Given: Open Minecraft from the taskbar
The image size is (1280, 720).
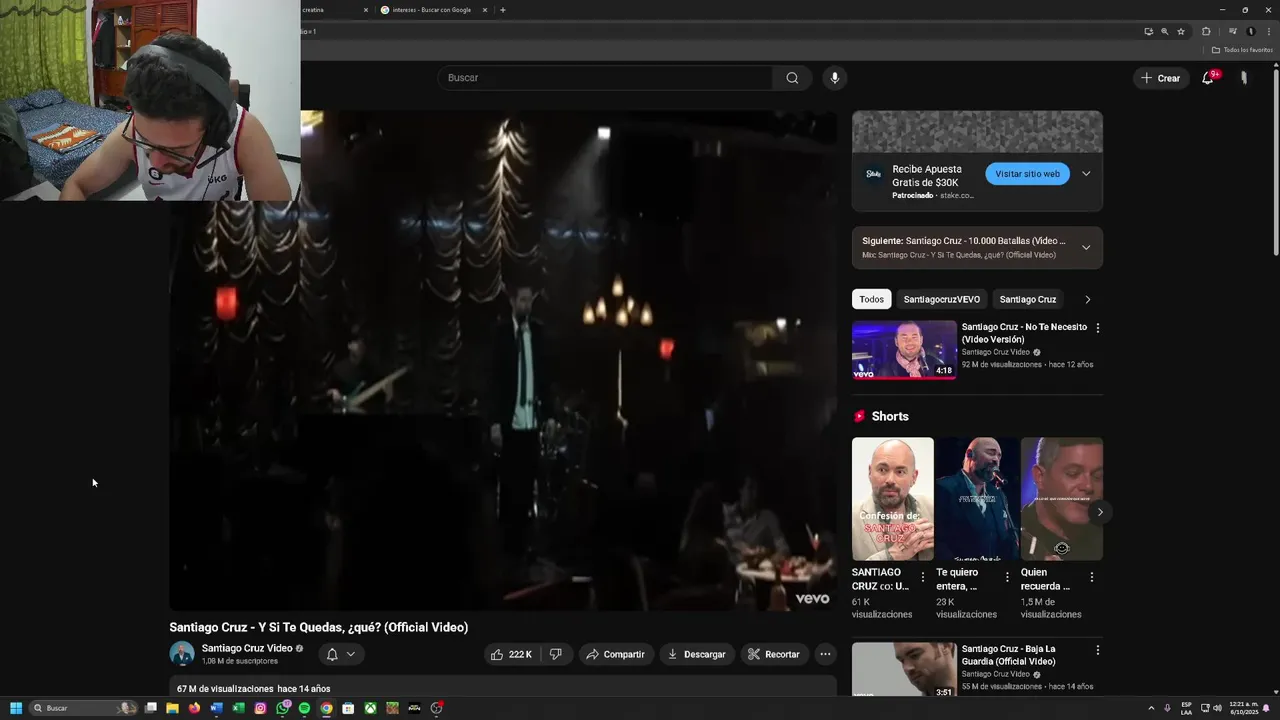Looking at the screenshot, I should pos(392,708).
